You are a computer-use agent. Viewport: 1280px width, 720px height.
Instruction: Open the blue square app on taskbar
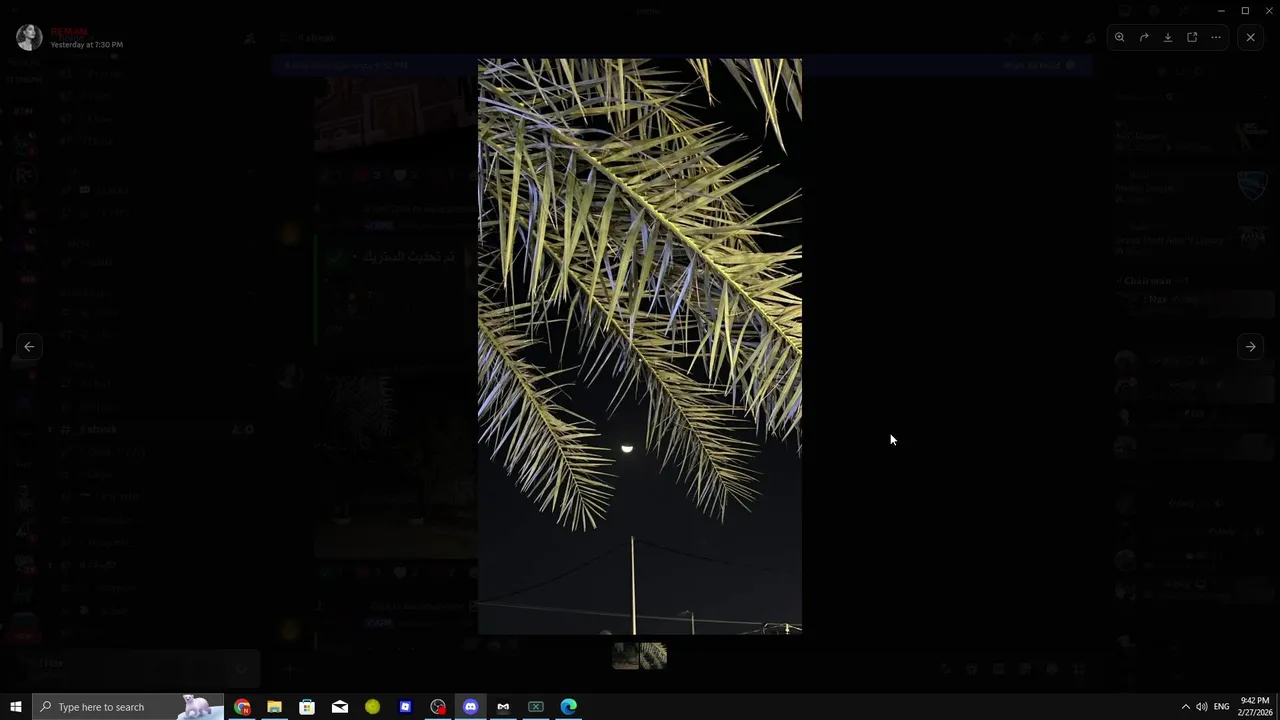coord(405,707)
